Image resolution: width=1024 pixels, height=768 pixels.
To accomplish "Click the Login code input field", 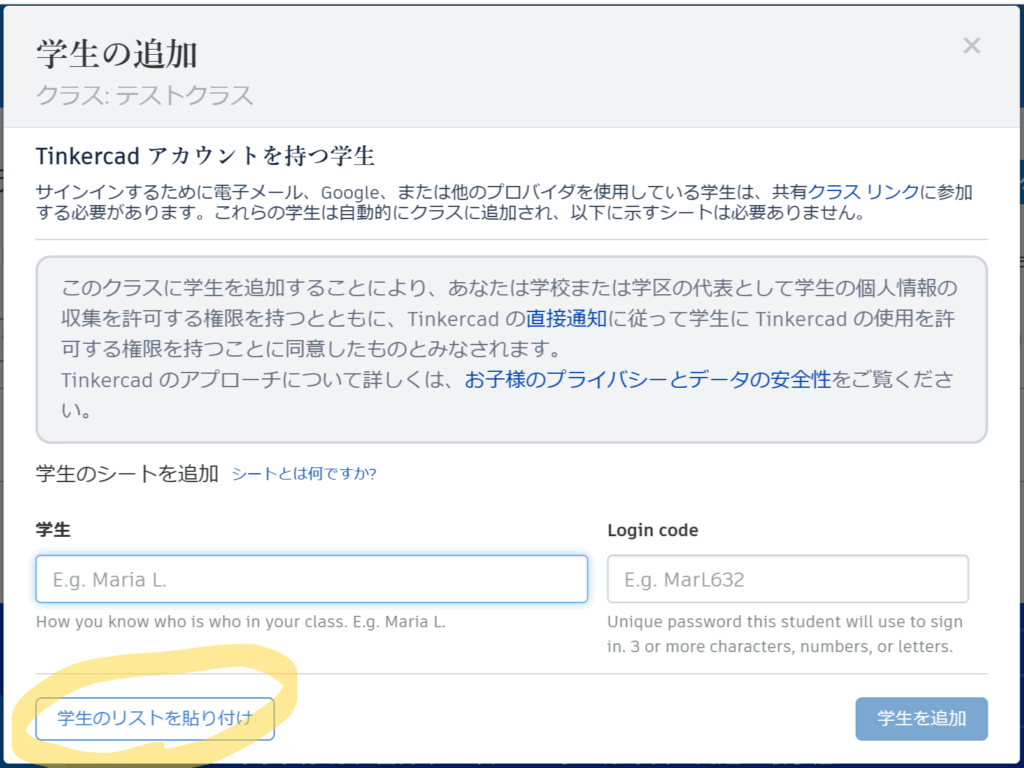I will click(788, 579).
